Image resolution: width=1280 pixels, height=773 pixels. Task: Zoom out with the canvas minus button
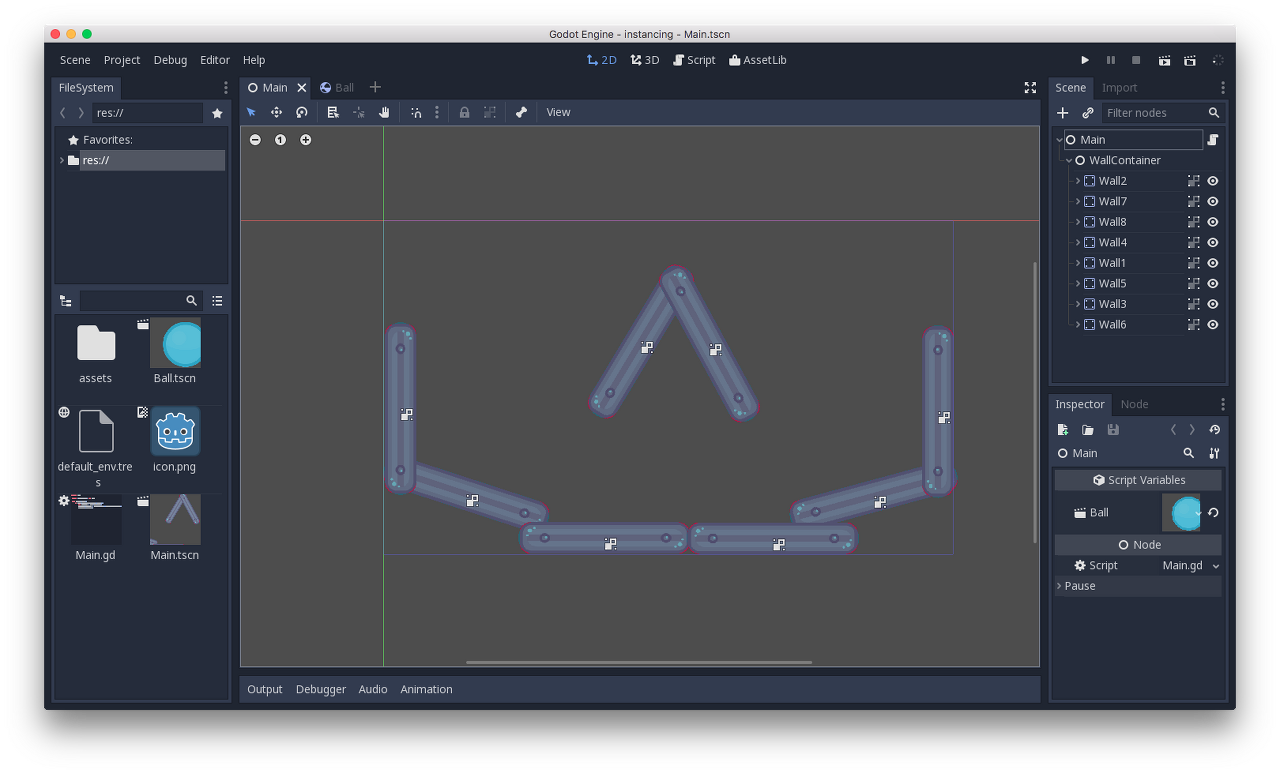coord(255,140)
